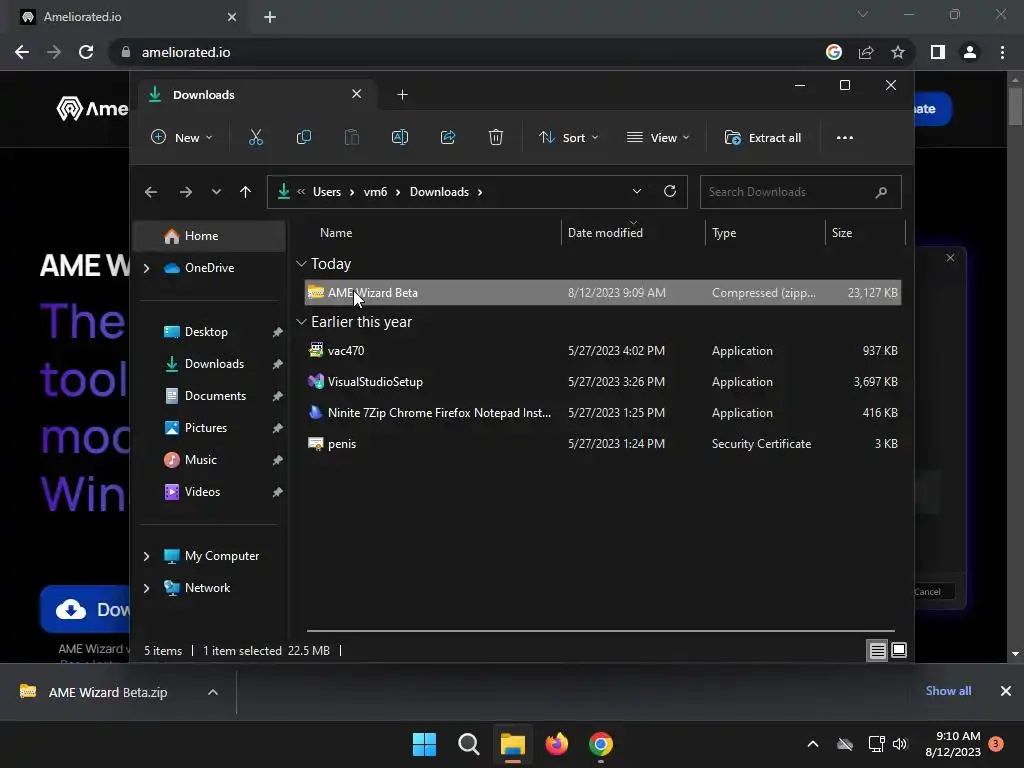This screenshot has height=768, width=1024.
Task: Select the Ninite 7Zip Chrome Firefox installer
Action: tap(603, 413)
